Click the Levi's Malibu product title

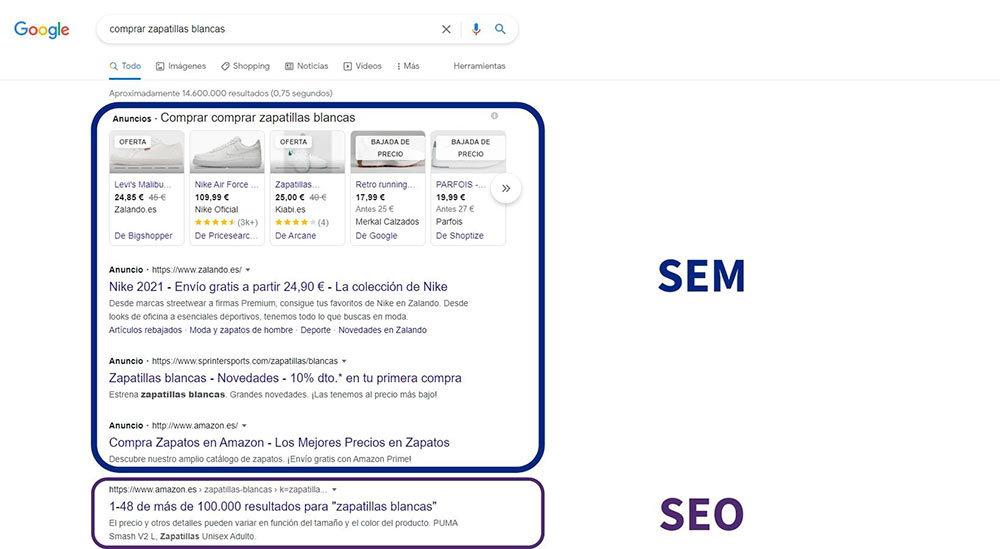coord(143,184)
